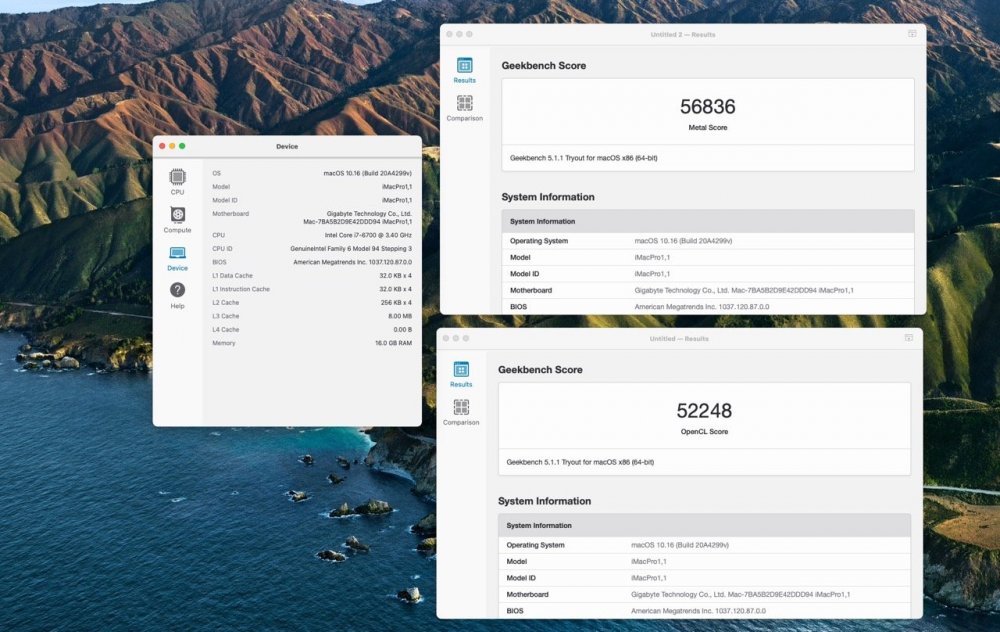Click the Metal Score label
The height and width of the screenshot is (632, 1000).
coord(707,128)
